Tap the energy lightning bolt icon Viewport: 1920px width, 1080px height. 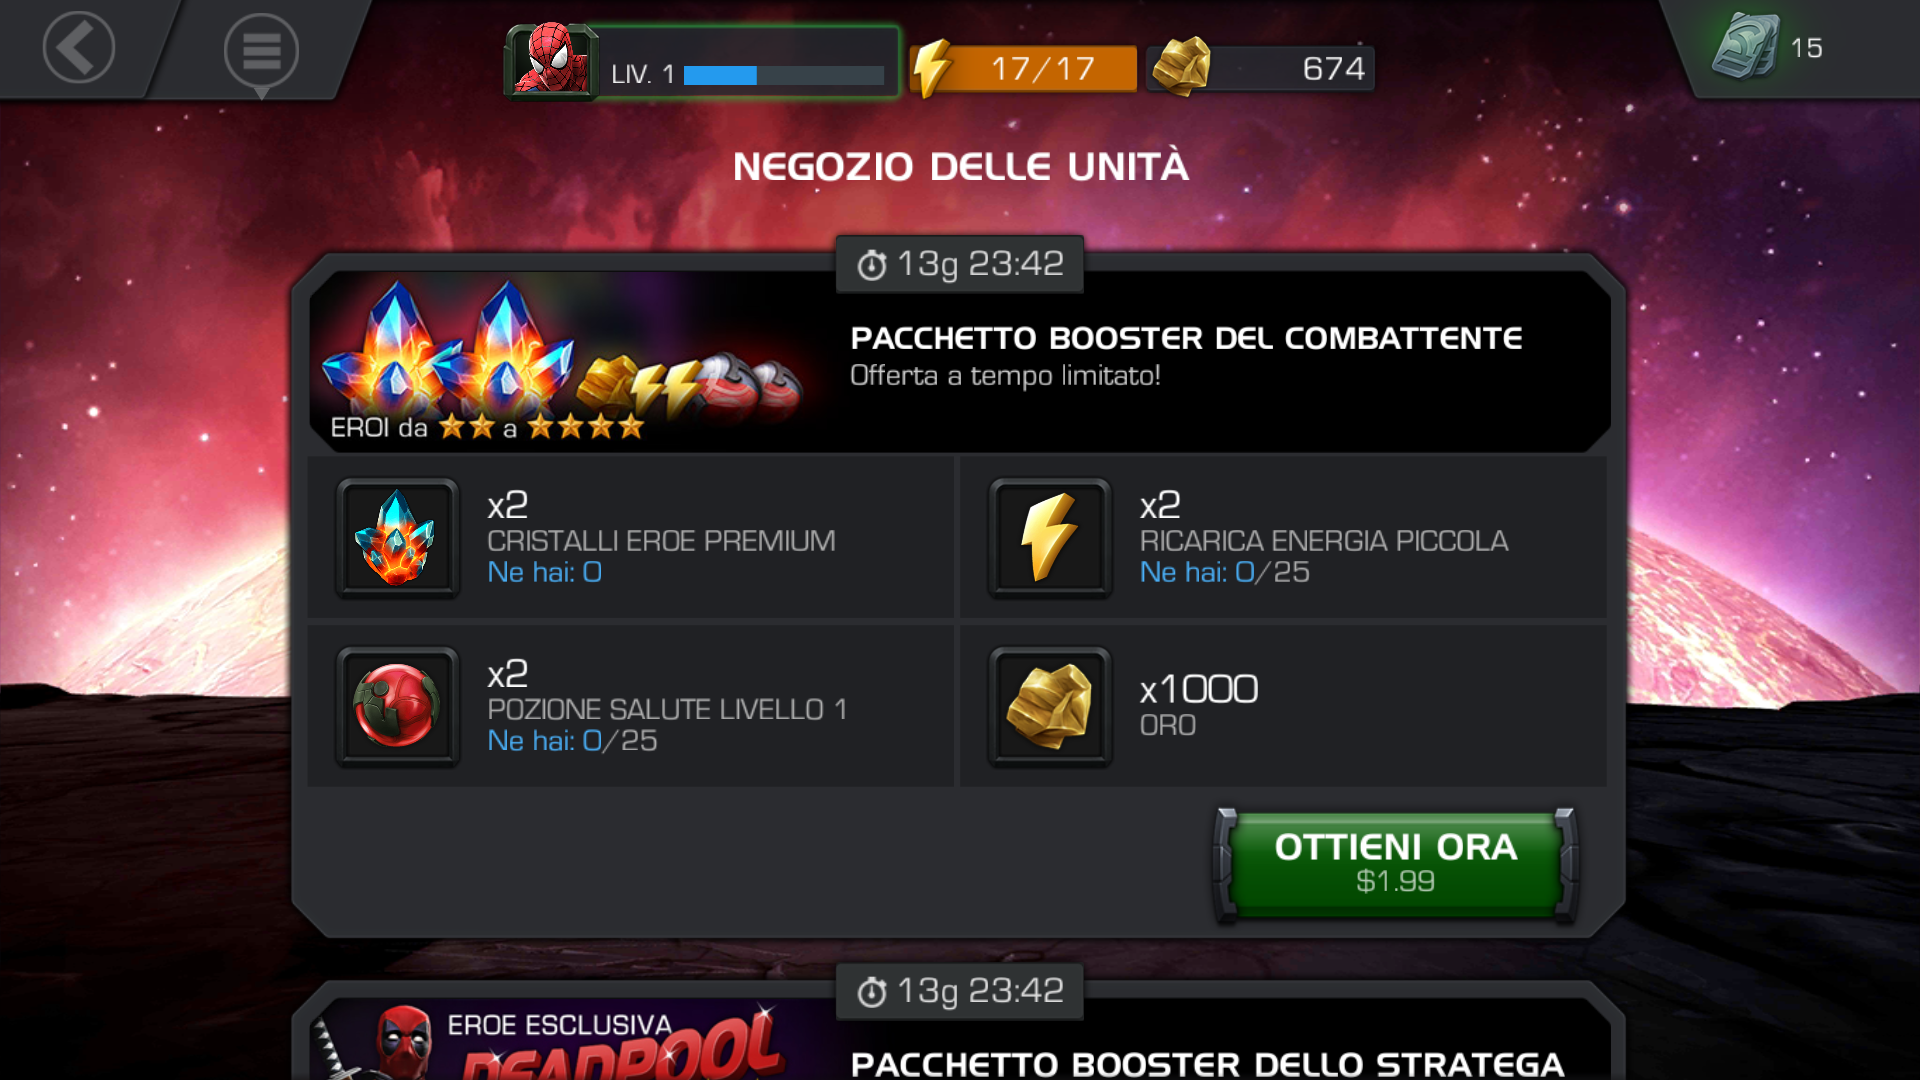tap(932, 68)
